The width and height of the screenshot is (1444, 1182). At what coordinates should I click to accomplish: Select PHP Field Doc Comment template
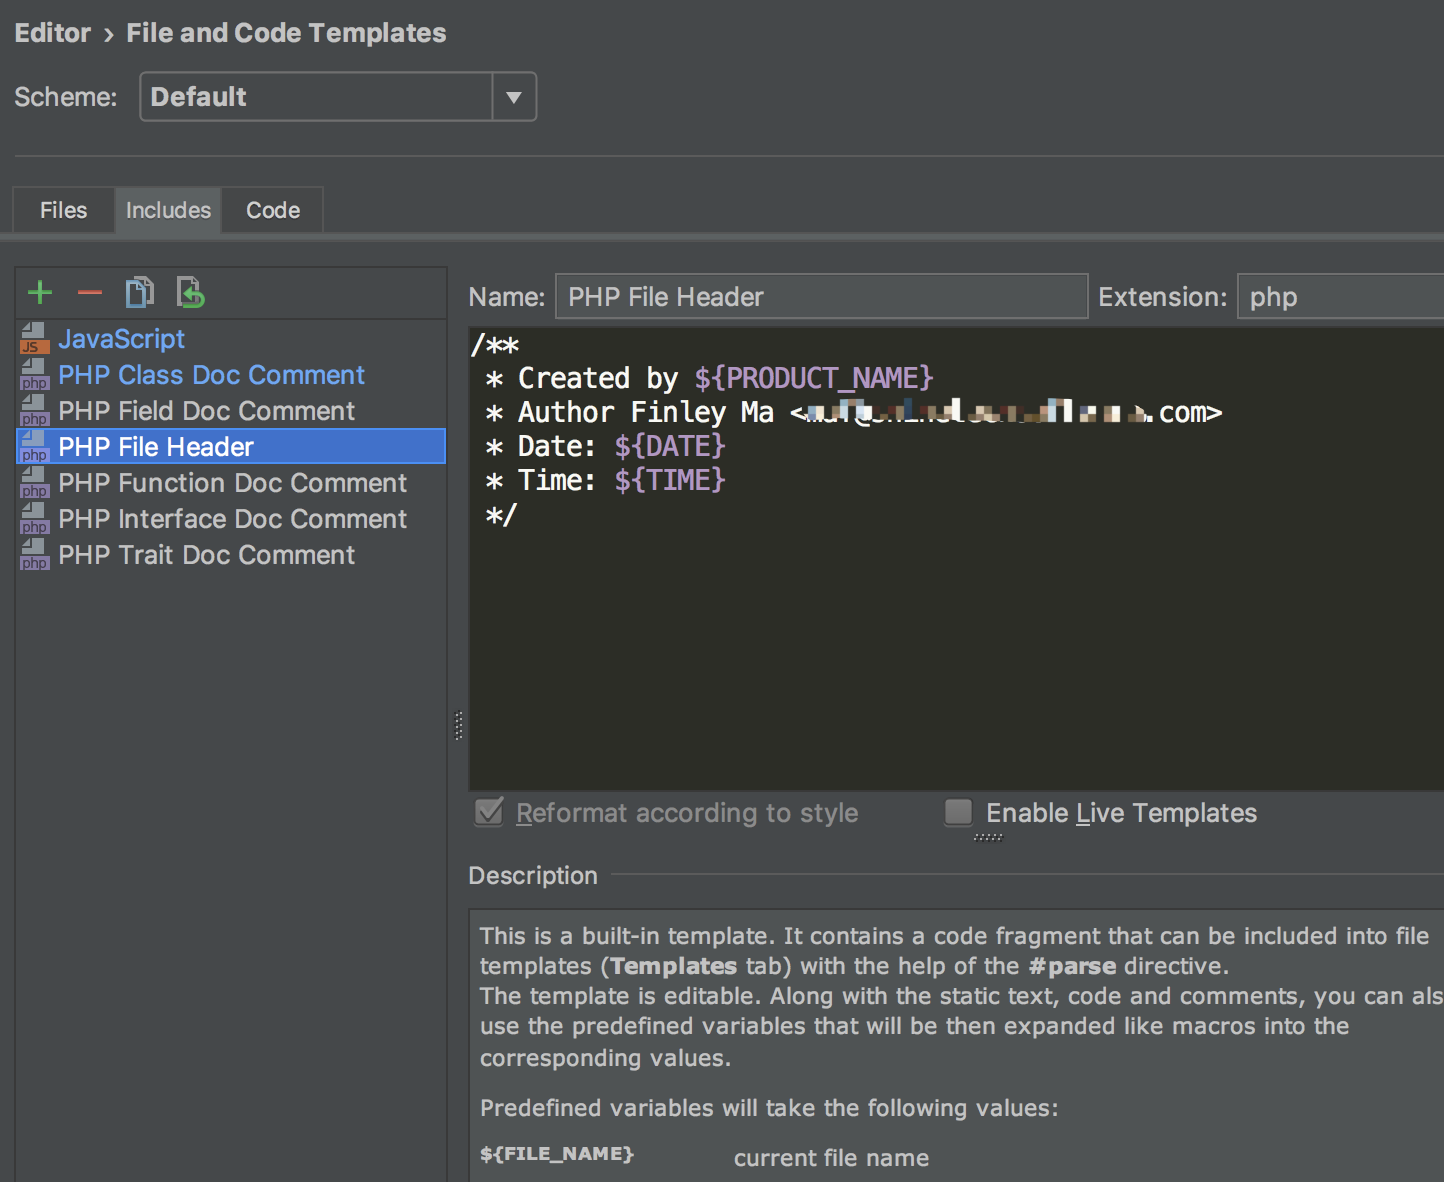(x=231, y=411)
